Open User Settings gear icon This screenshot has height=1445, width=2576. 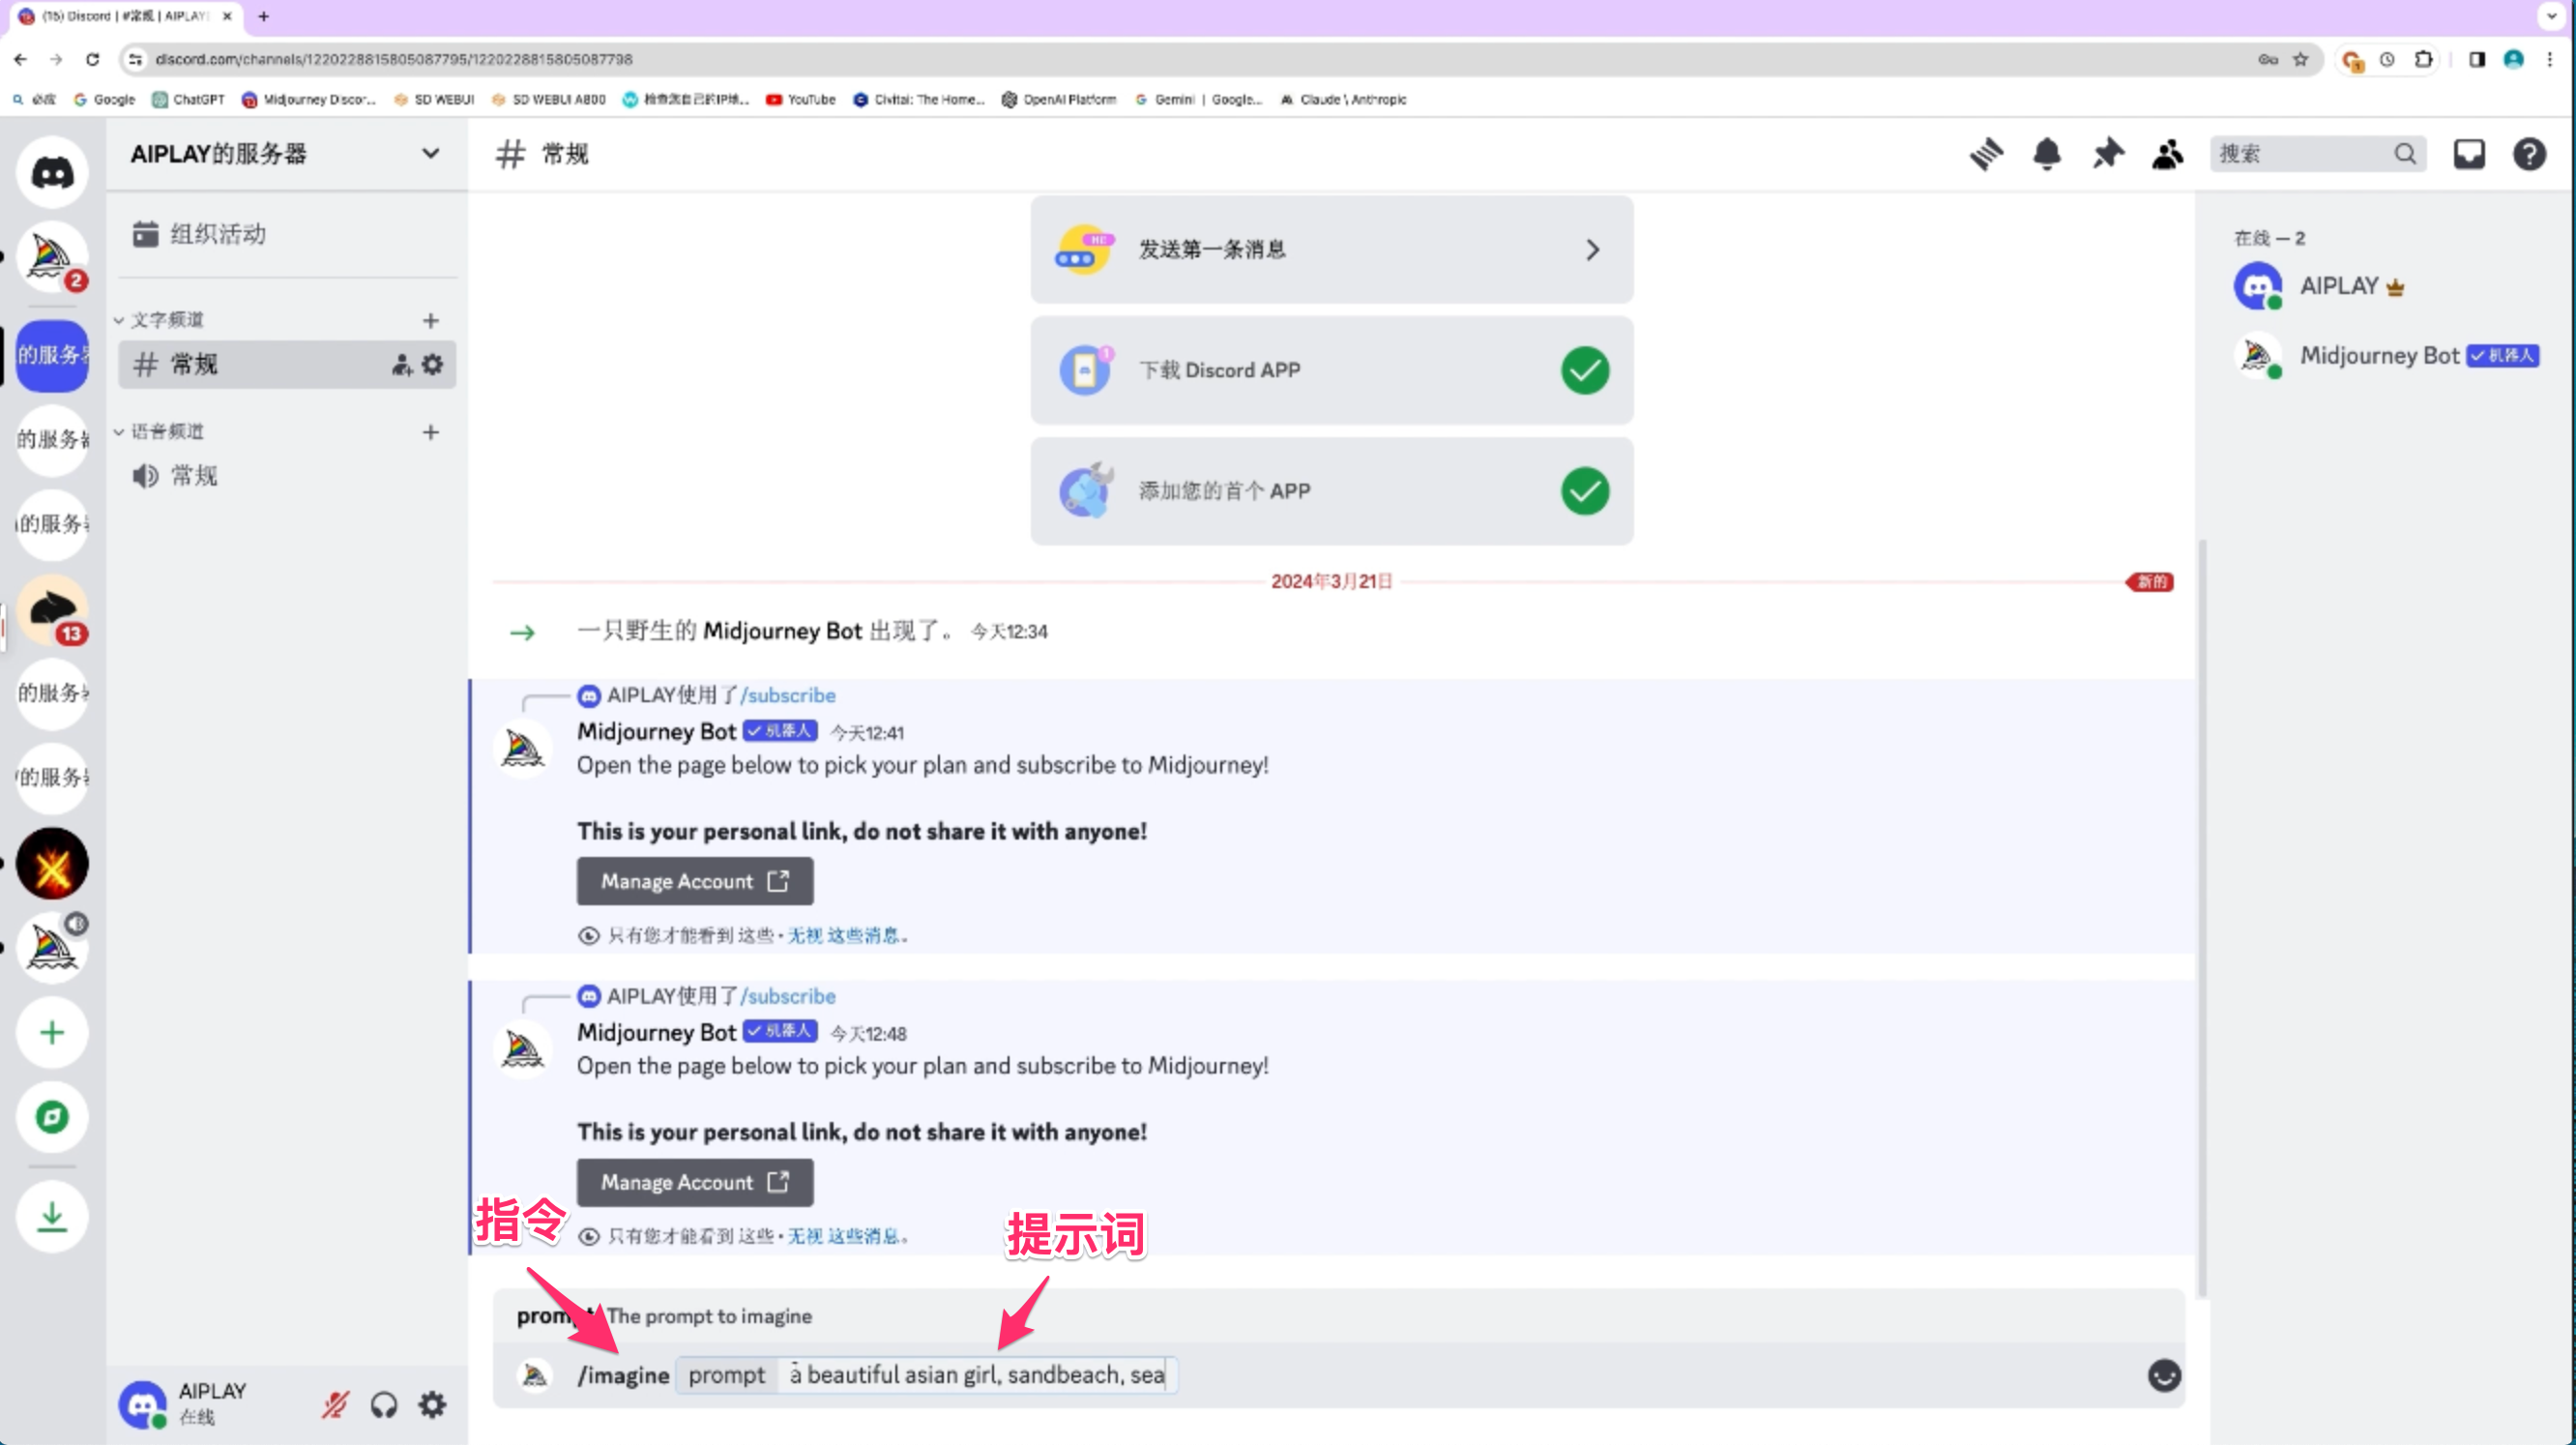tap(432, 1405)
